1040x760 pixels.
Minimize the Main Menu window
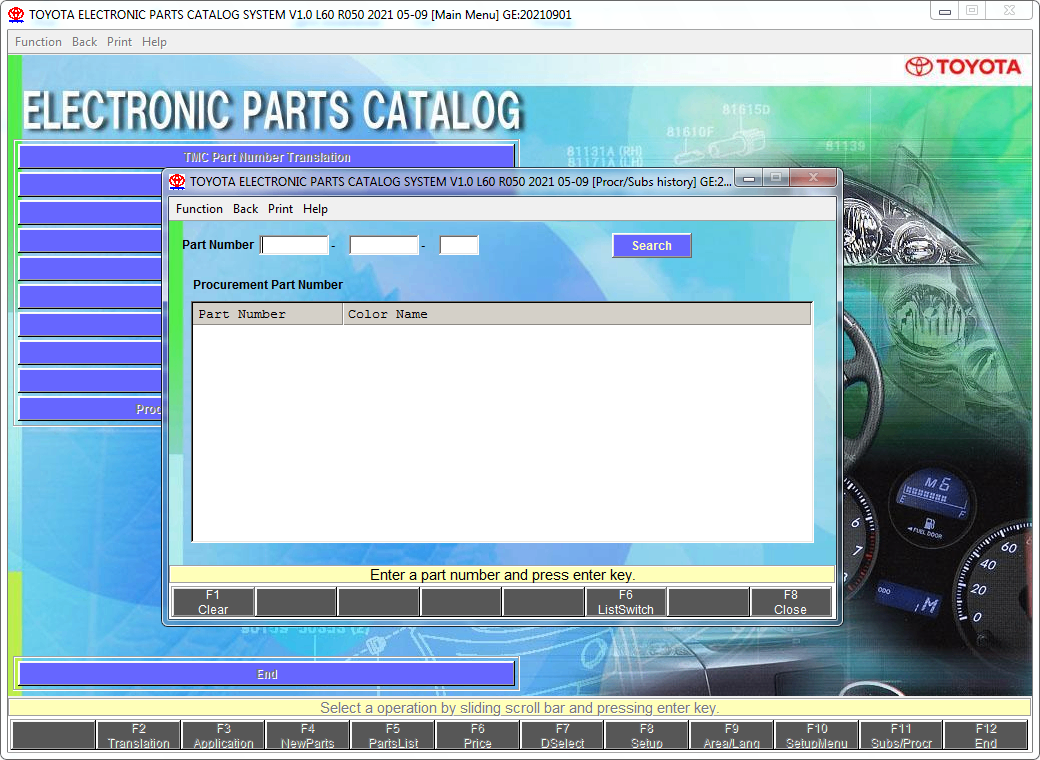click(x=944, y=11)
